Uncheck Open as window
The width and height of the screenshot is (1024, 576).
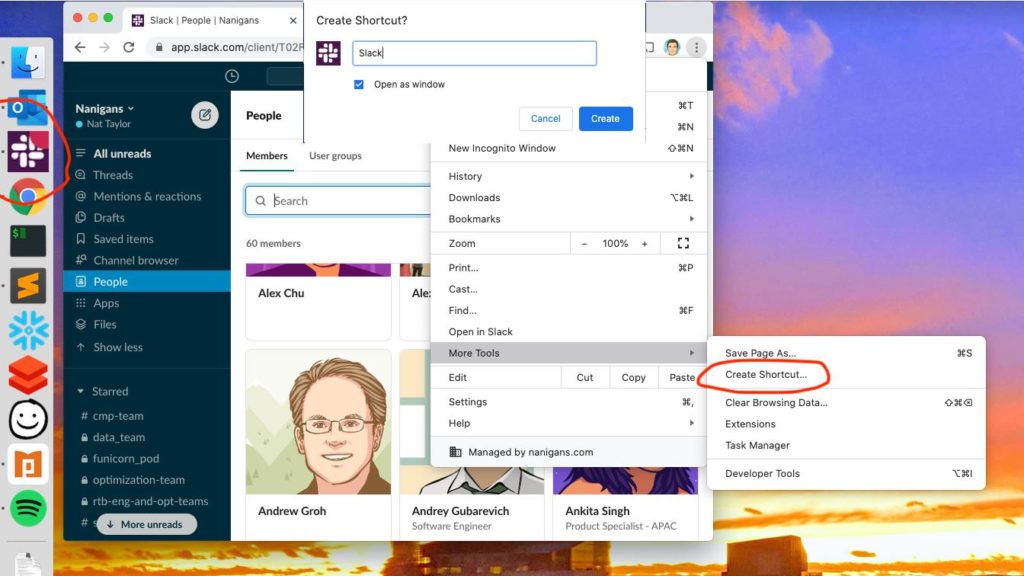click(x=359, y=84)
